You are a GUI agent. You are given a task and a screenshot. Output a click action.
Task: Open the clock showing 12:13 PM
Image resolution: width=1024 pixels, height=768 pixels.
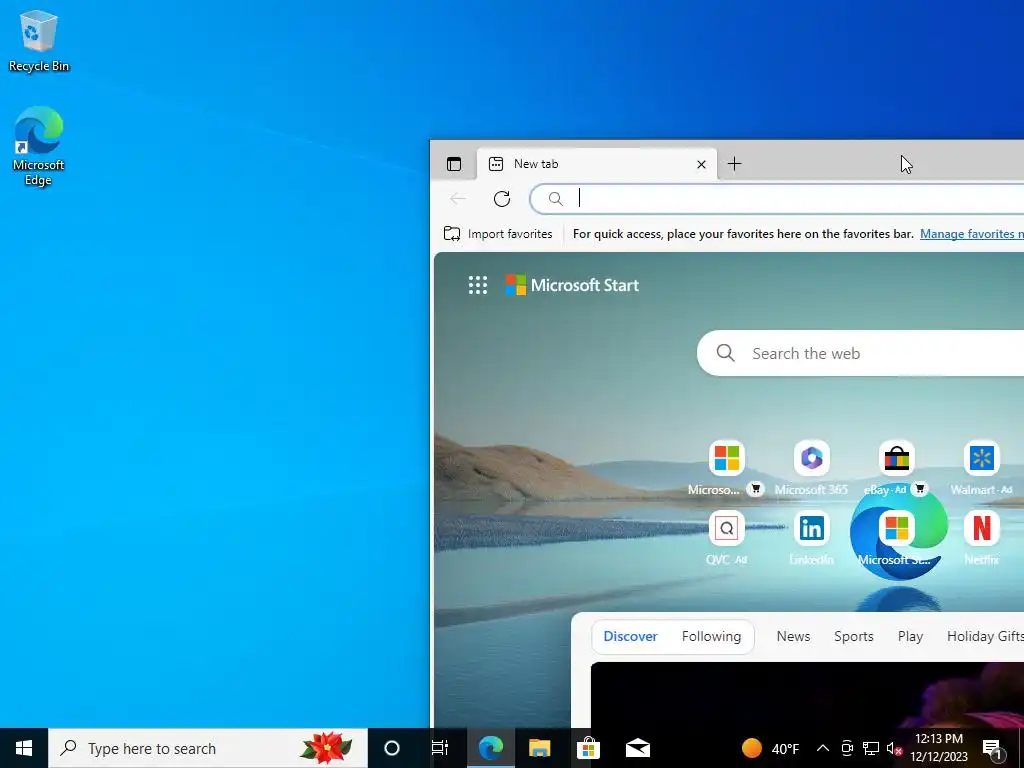[x=939, y=748]
